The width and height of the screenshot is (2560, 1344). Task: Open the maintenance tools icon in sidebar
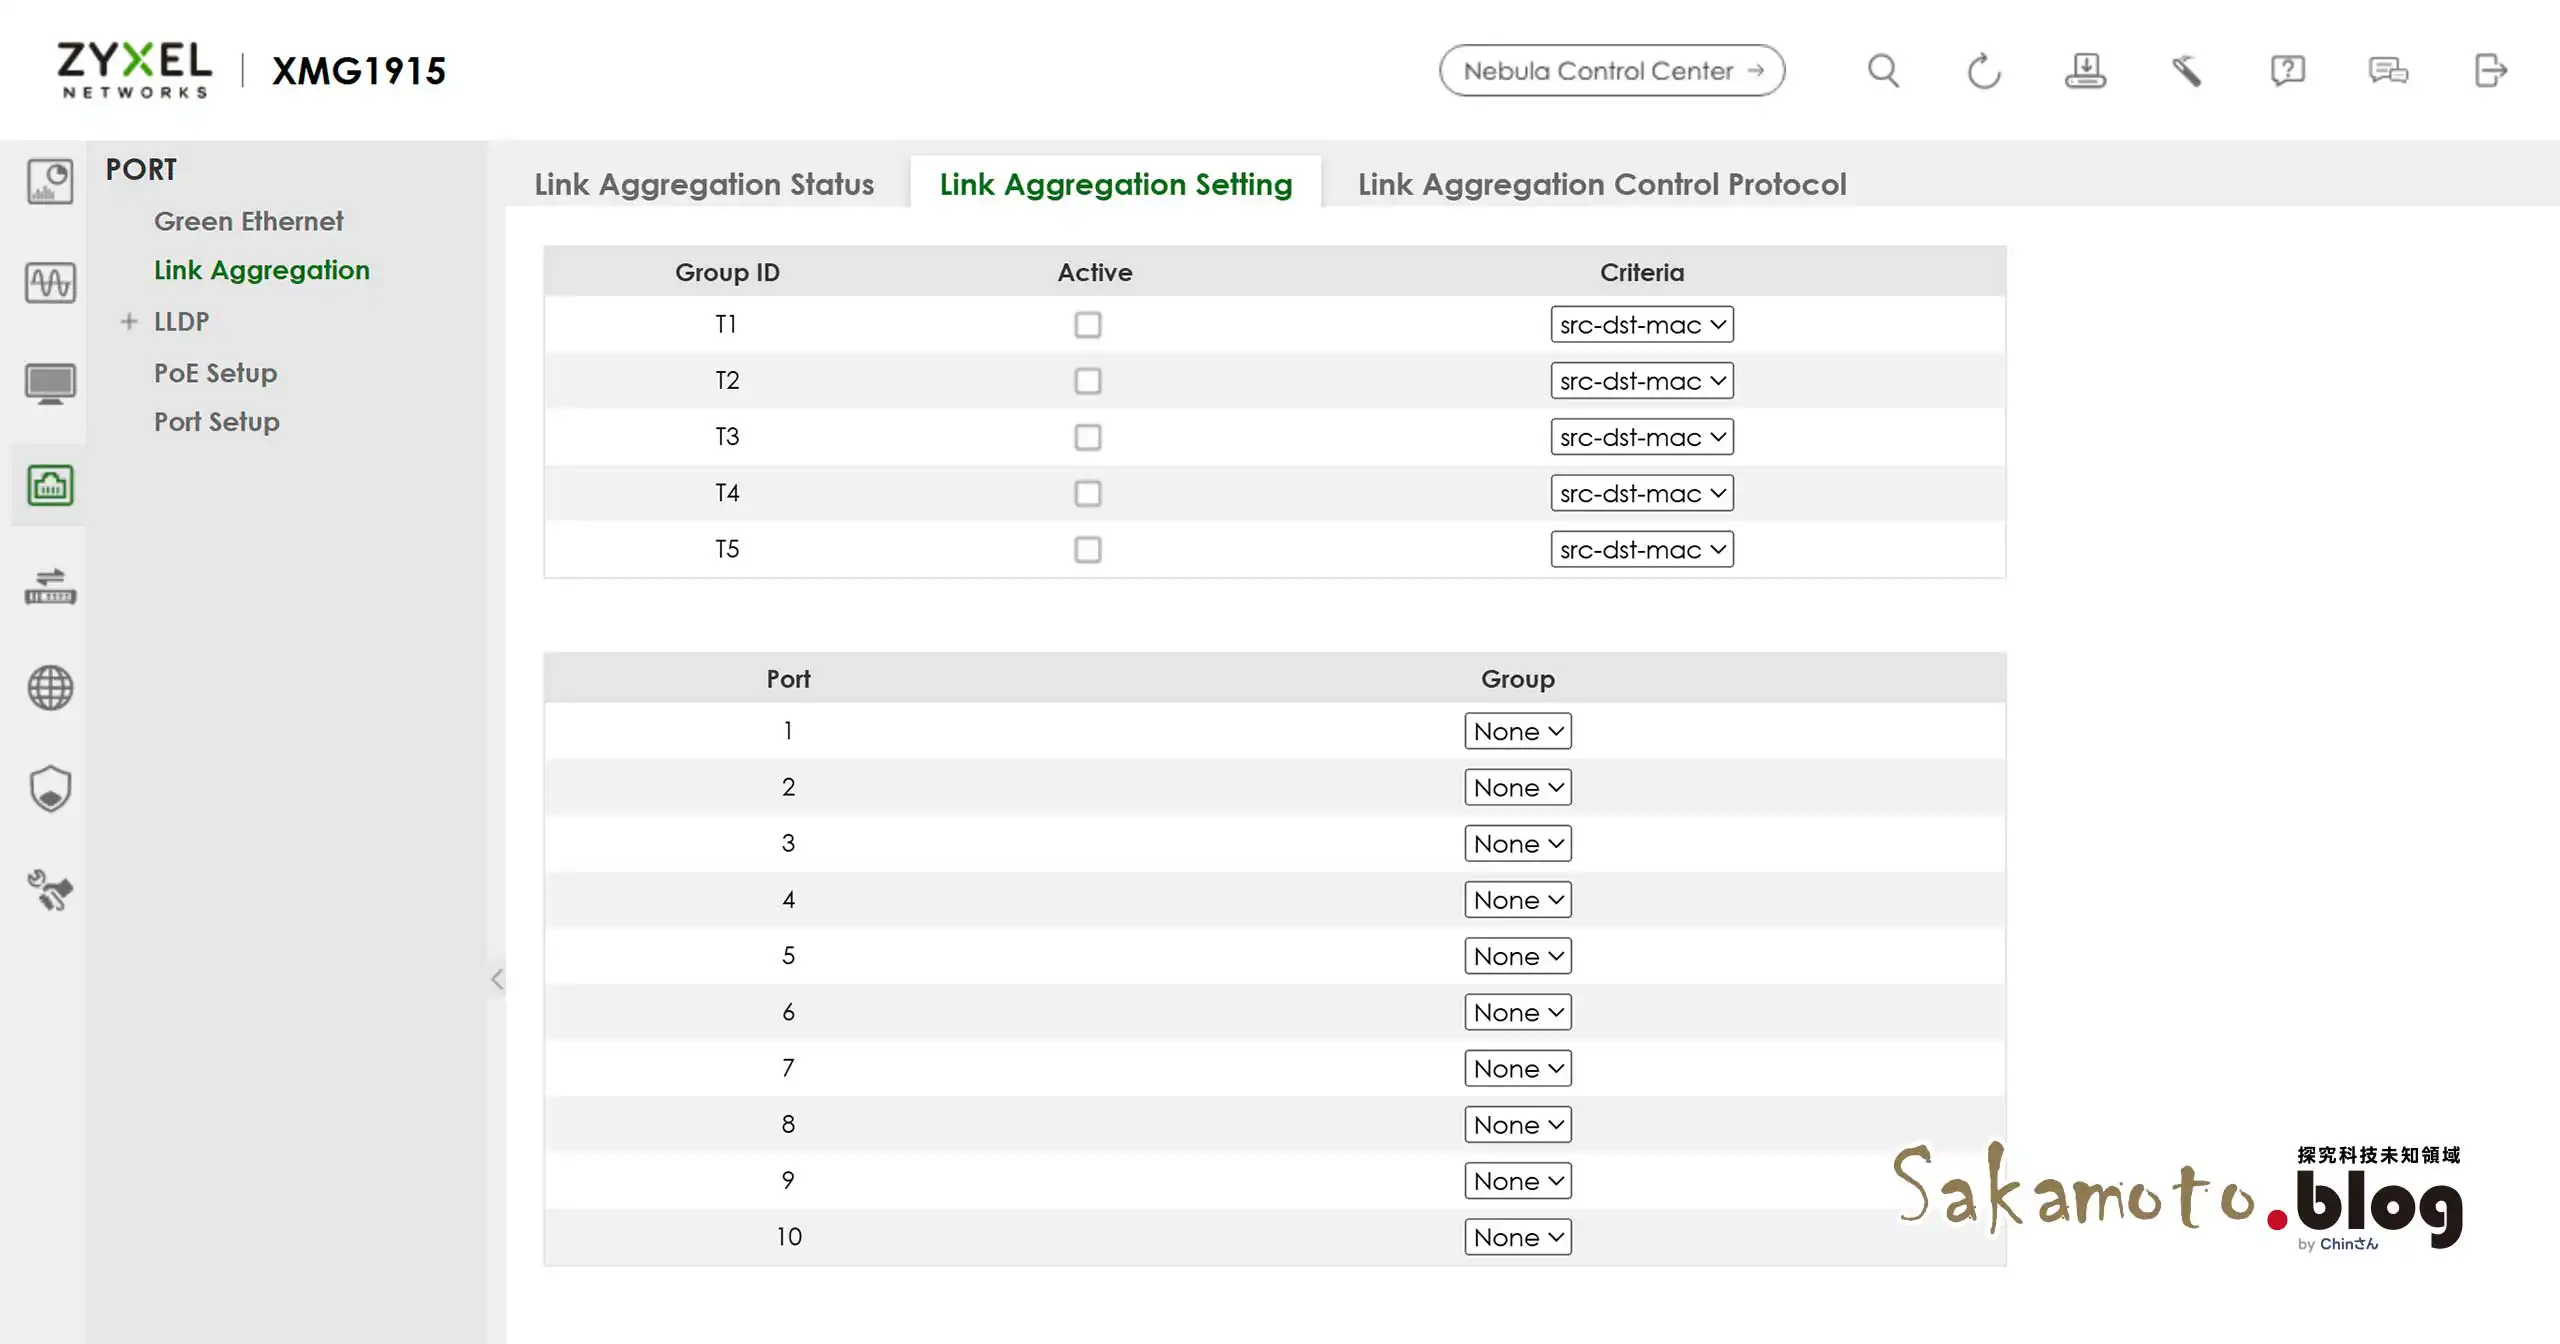coord(50,890)
